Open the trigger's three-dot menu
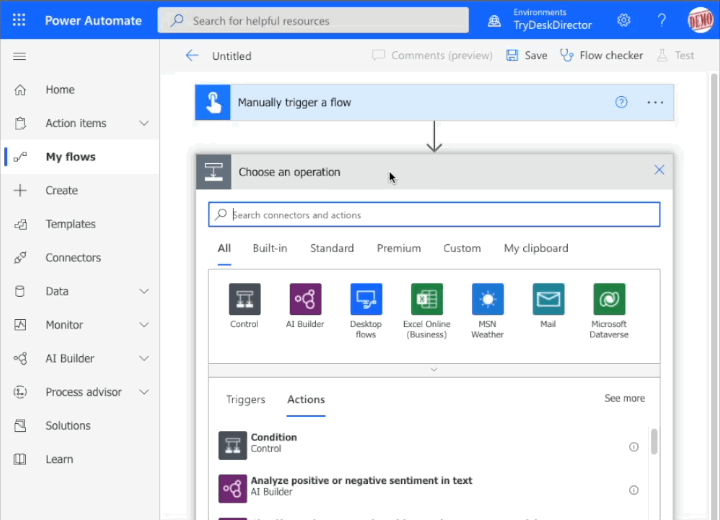Image resolution: width=720 pixels, height=520 pixels. pyautogui.click(x=655, y=102)
